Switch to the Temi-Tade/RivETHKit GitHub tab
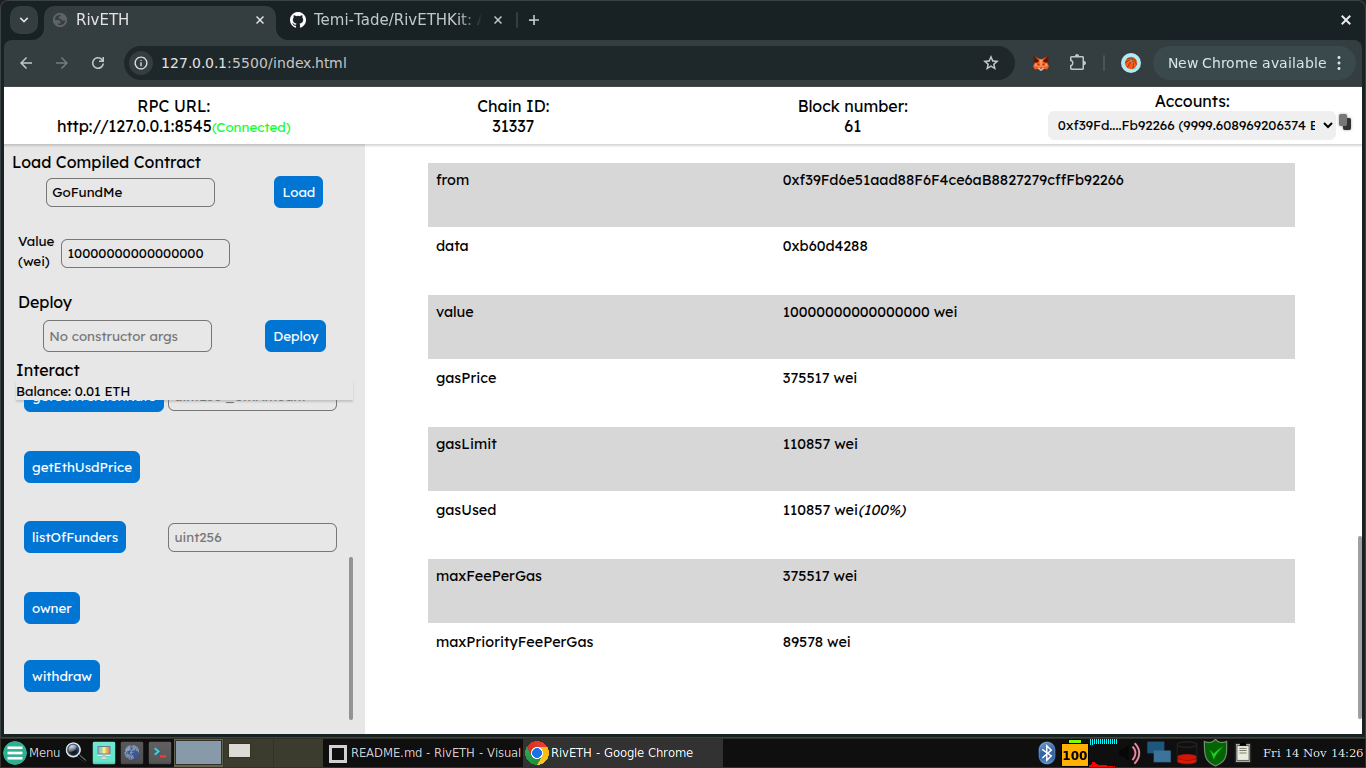Screen dimensions: 1366x768 click(x=388, y=19)
